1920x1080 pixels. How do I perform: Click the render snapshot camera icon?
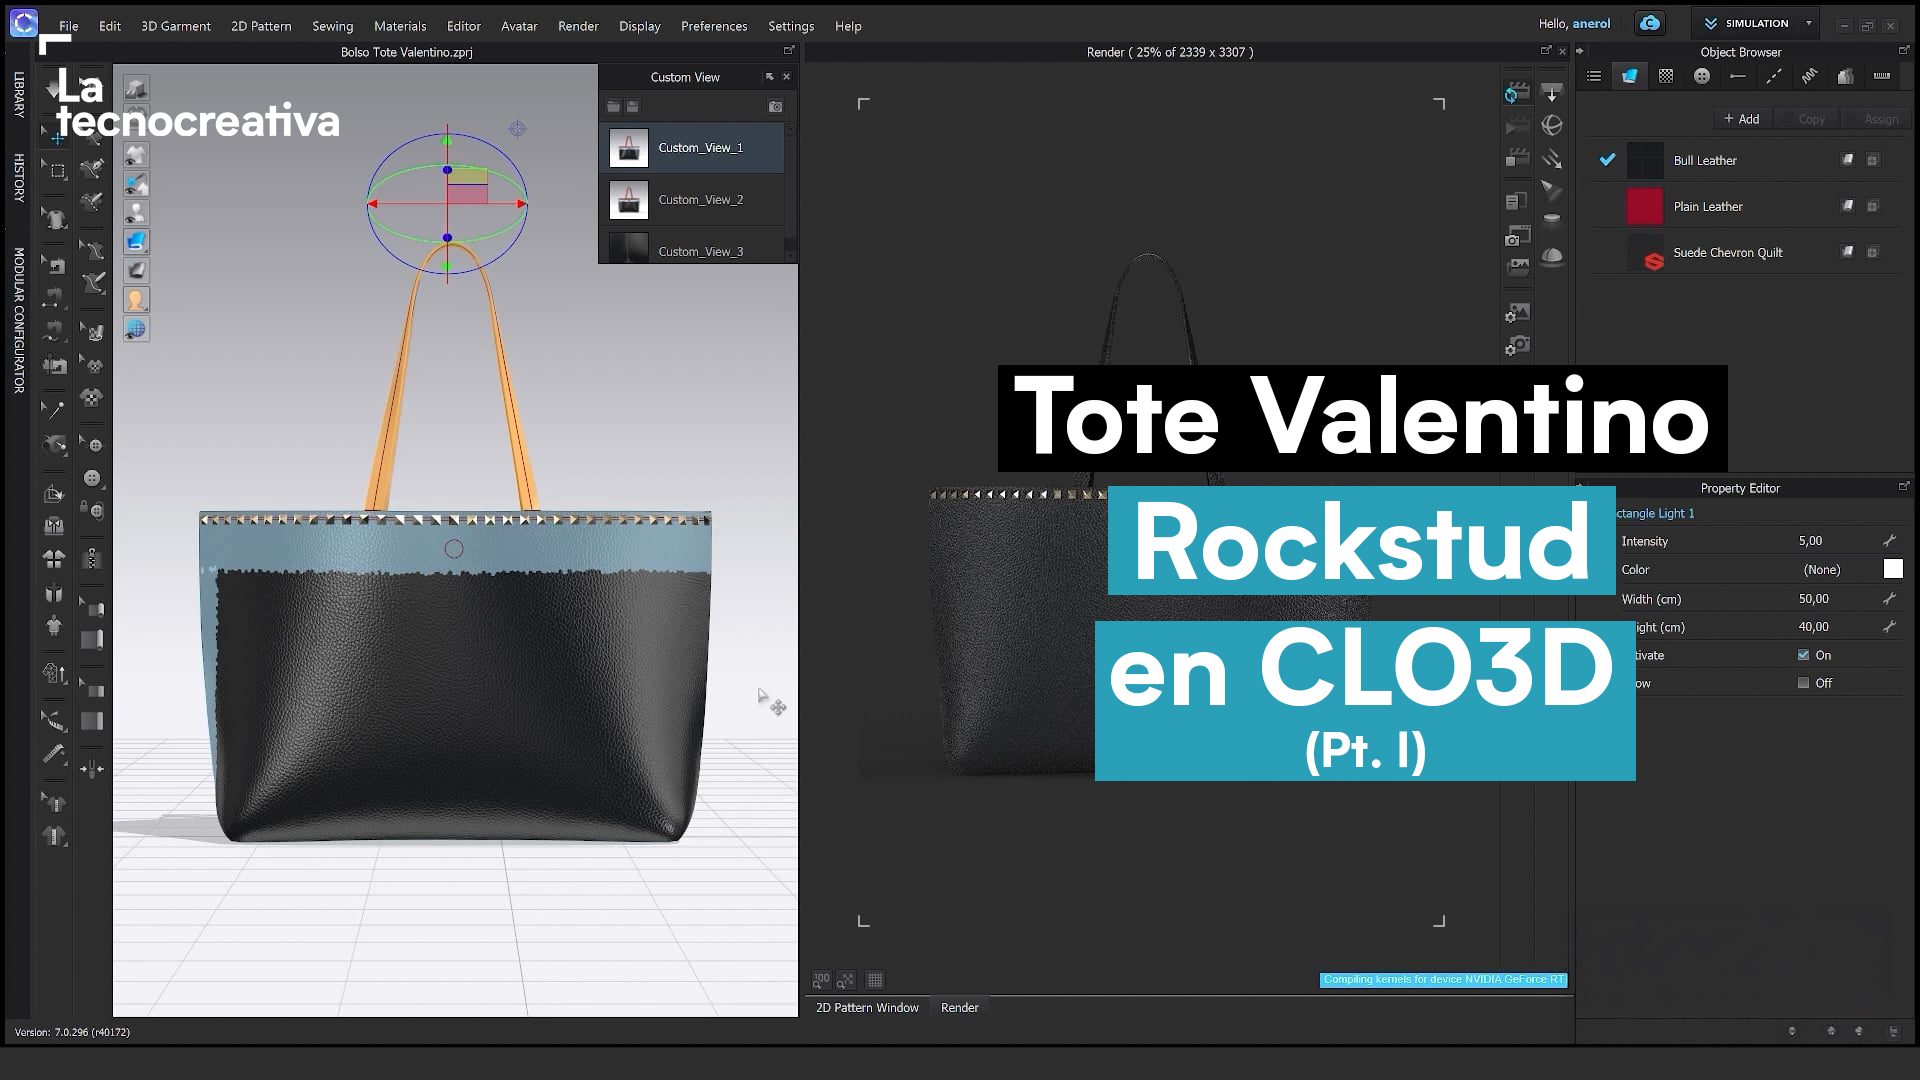[1517, 236]
